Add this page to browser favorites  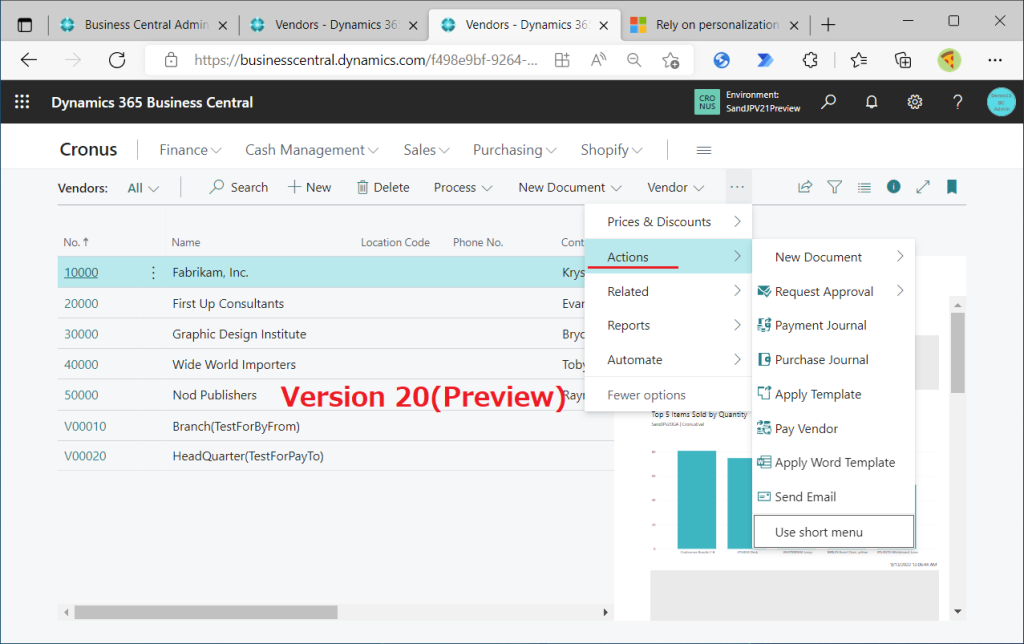pyautogui.click(x=670, y=60)
